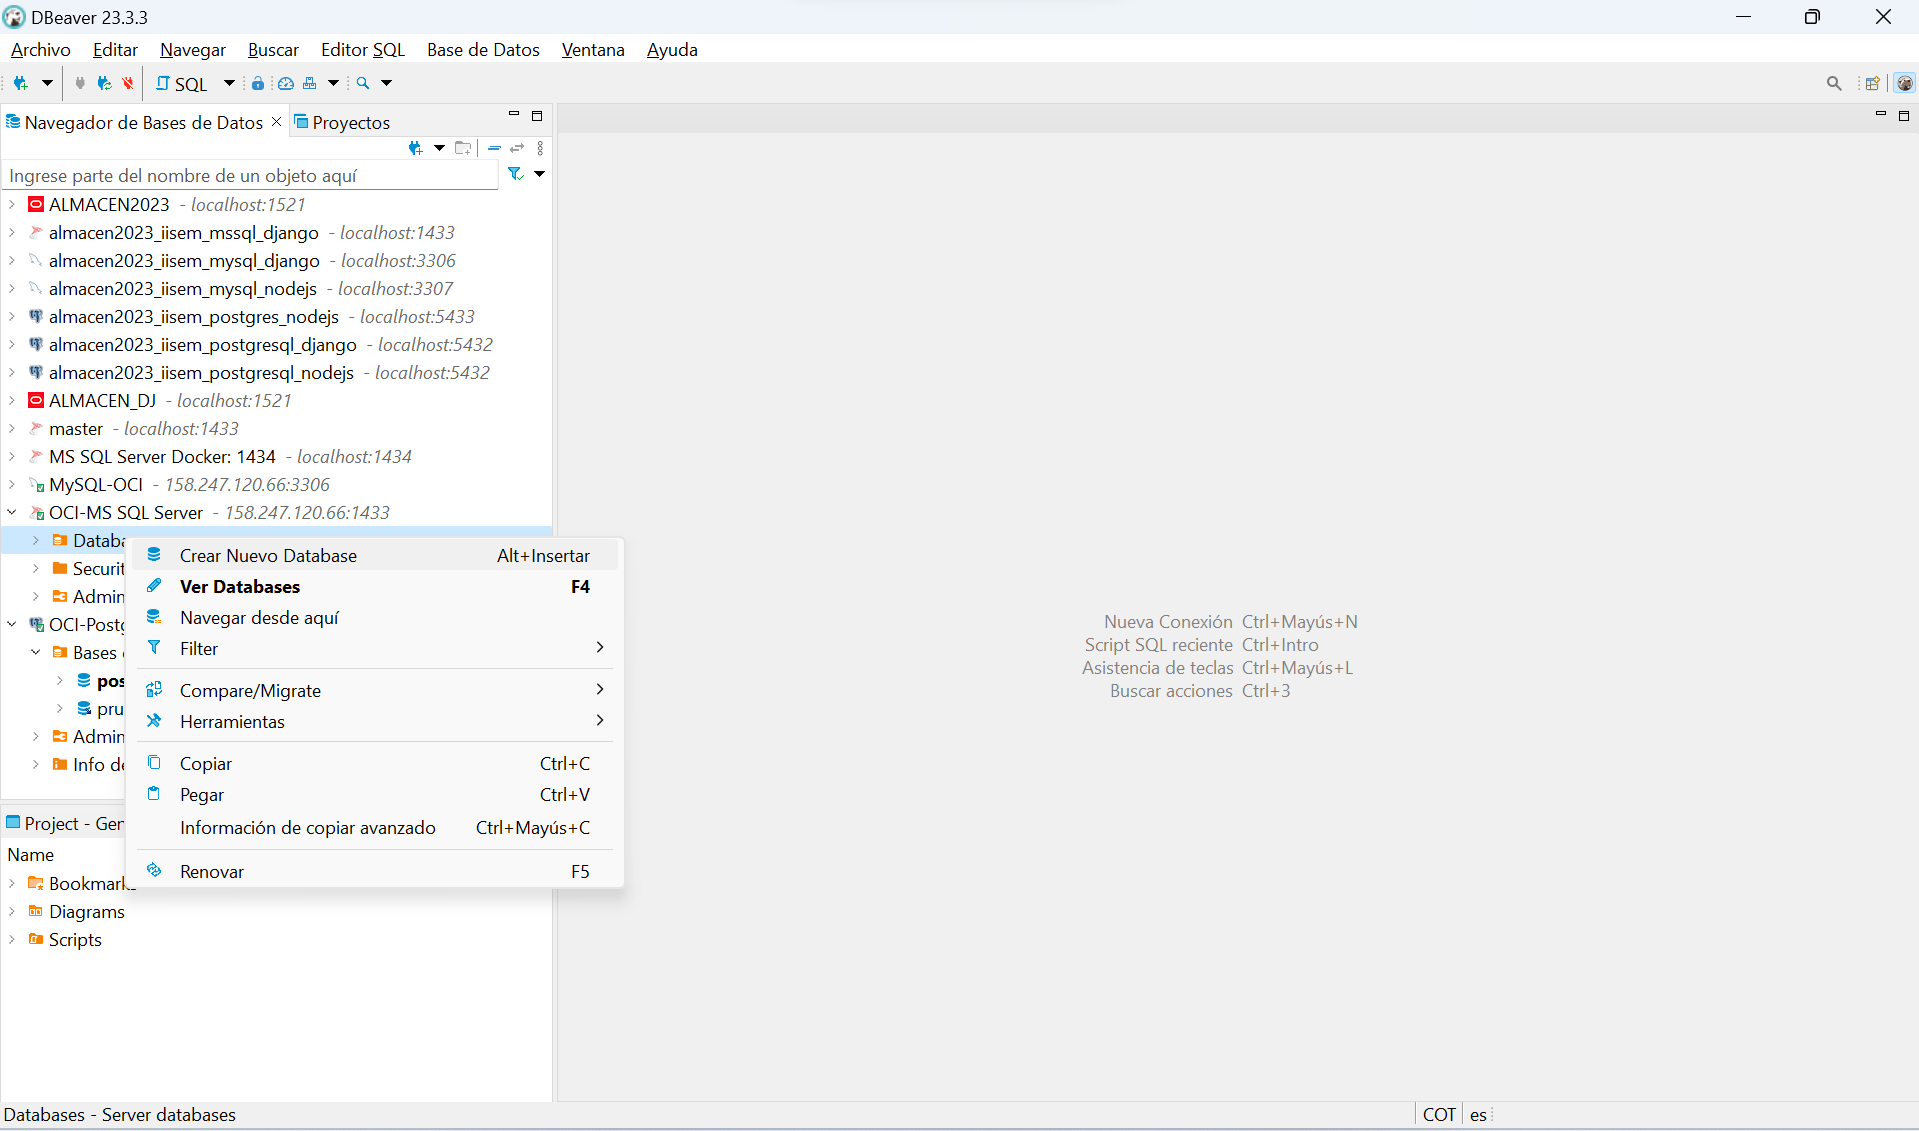Open the Compare/Migrate submenu
This screenshot has height=1131, width=1919.
(375, 690)
